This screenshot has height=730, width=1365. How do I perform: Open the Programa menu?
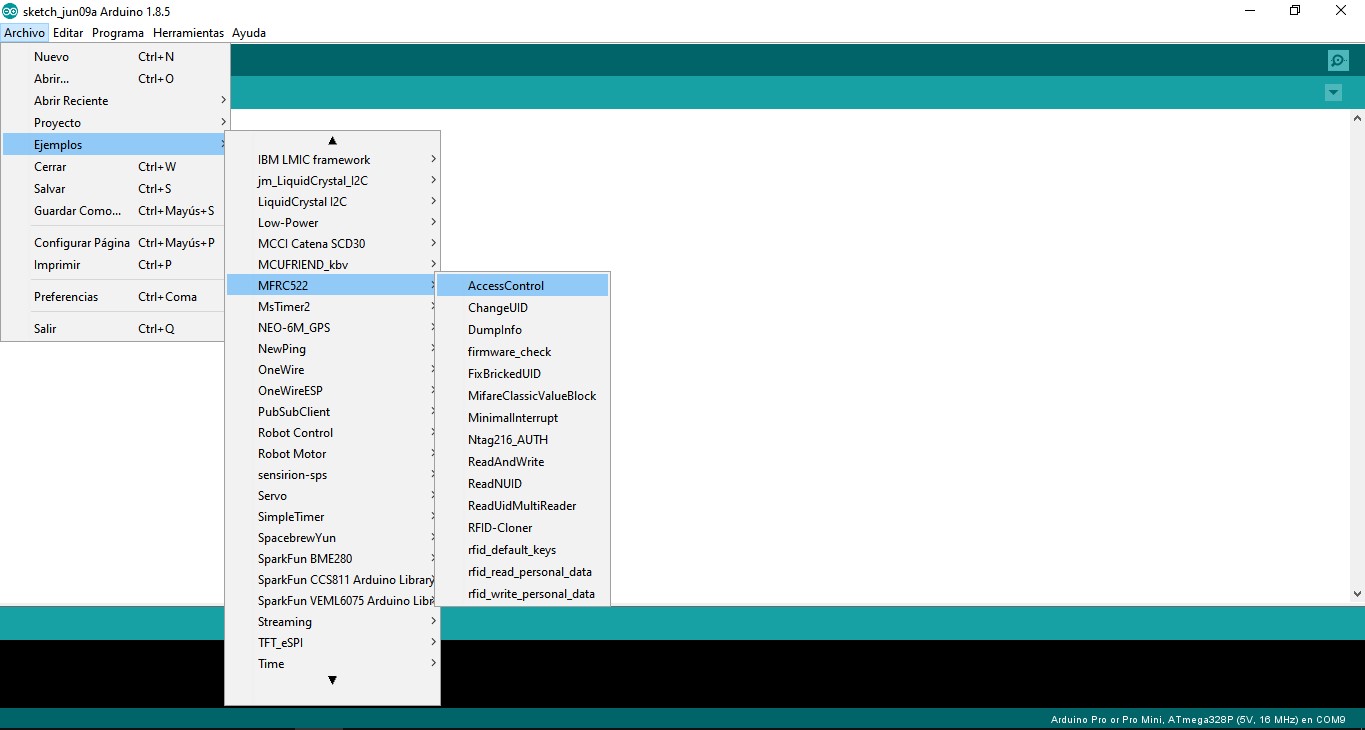tap(118, 33)
